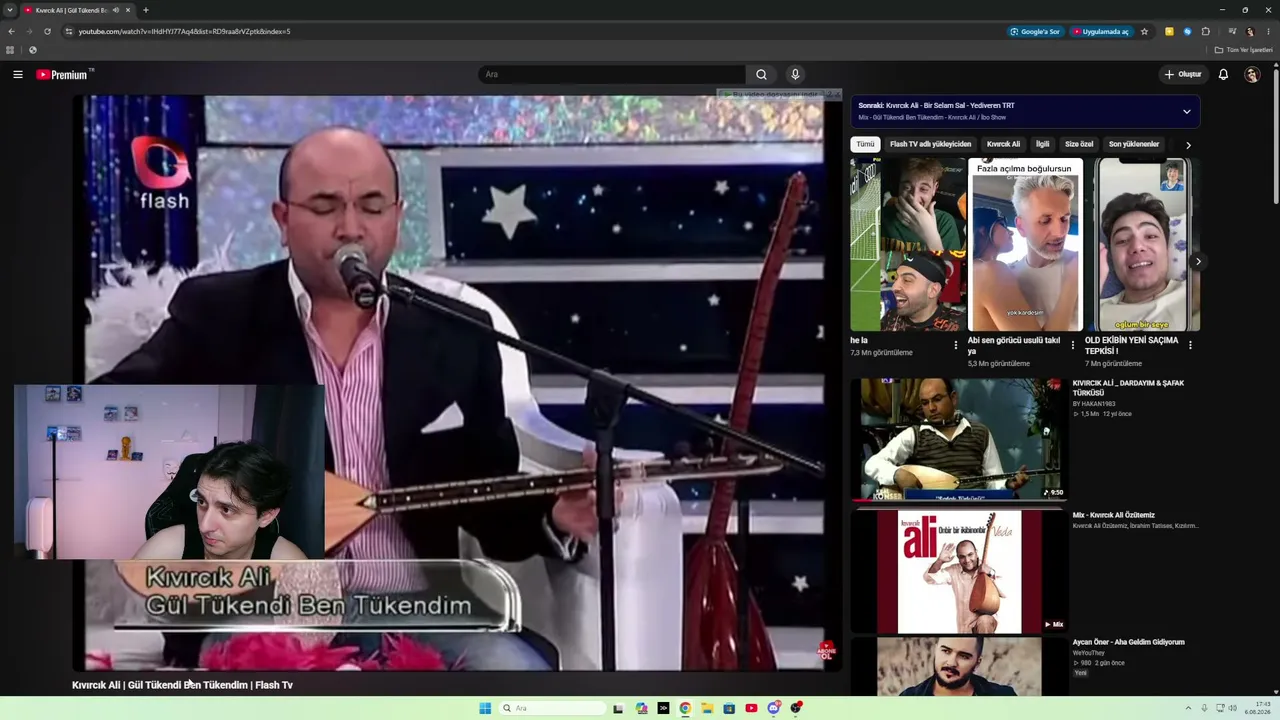Select the Kıvırcık Ali filter chip

(x=1003, y=144)
